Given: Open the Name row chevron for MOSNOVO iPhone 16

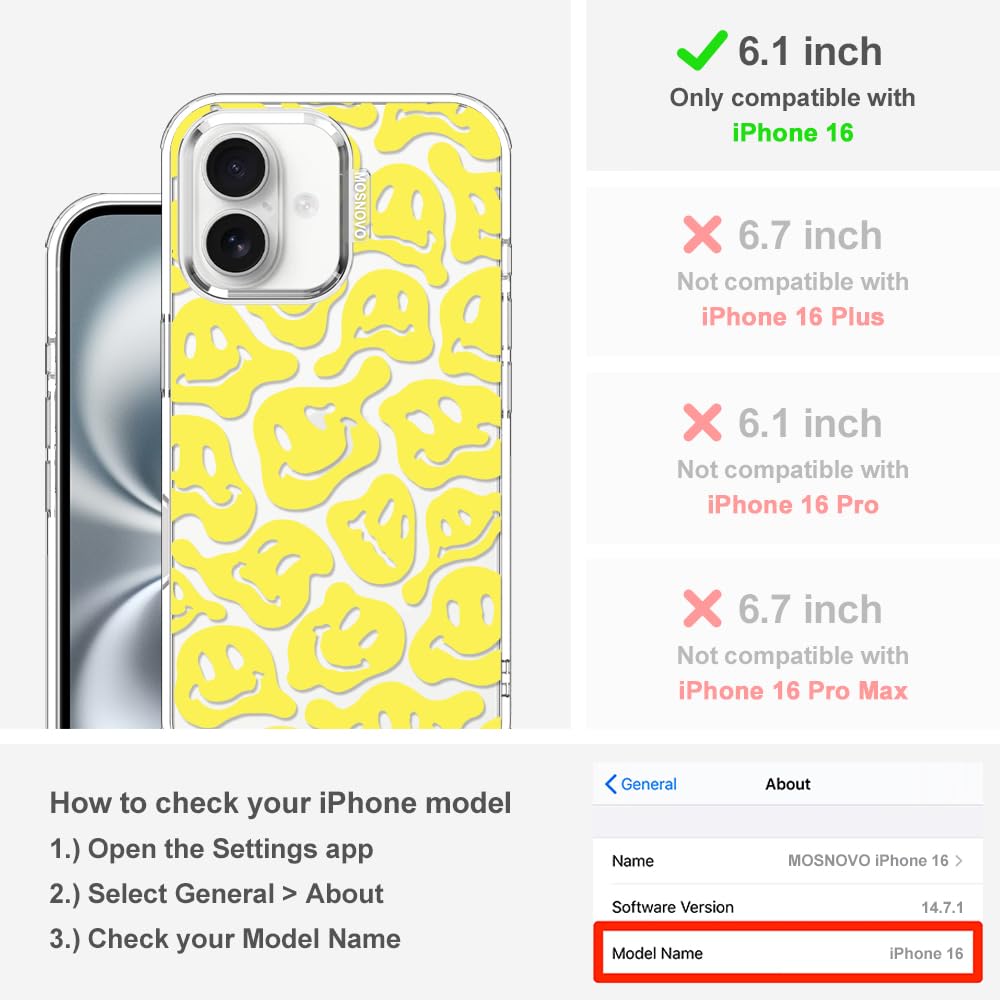Looking at the screenshot, I should pyautogui.click(x=959, y=860).
